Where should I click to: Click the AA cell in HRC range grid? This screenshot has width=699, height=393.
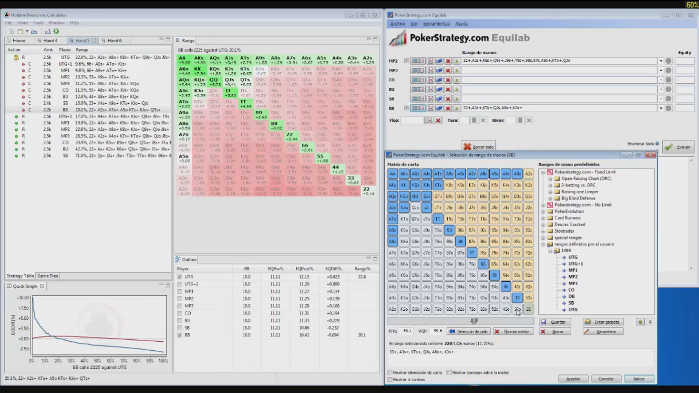pos(184,60)
